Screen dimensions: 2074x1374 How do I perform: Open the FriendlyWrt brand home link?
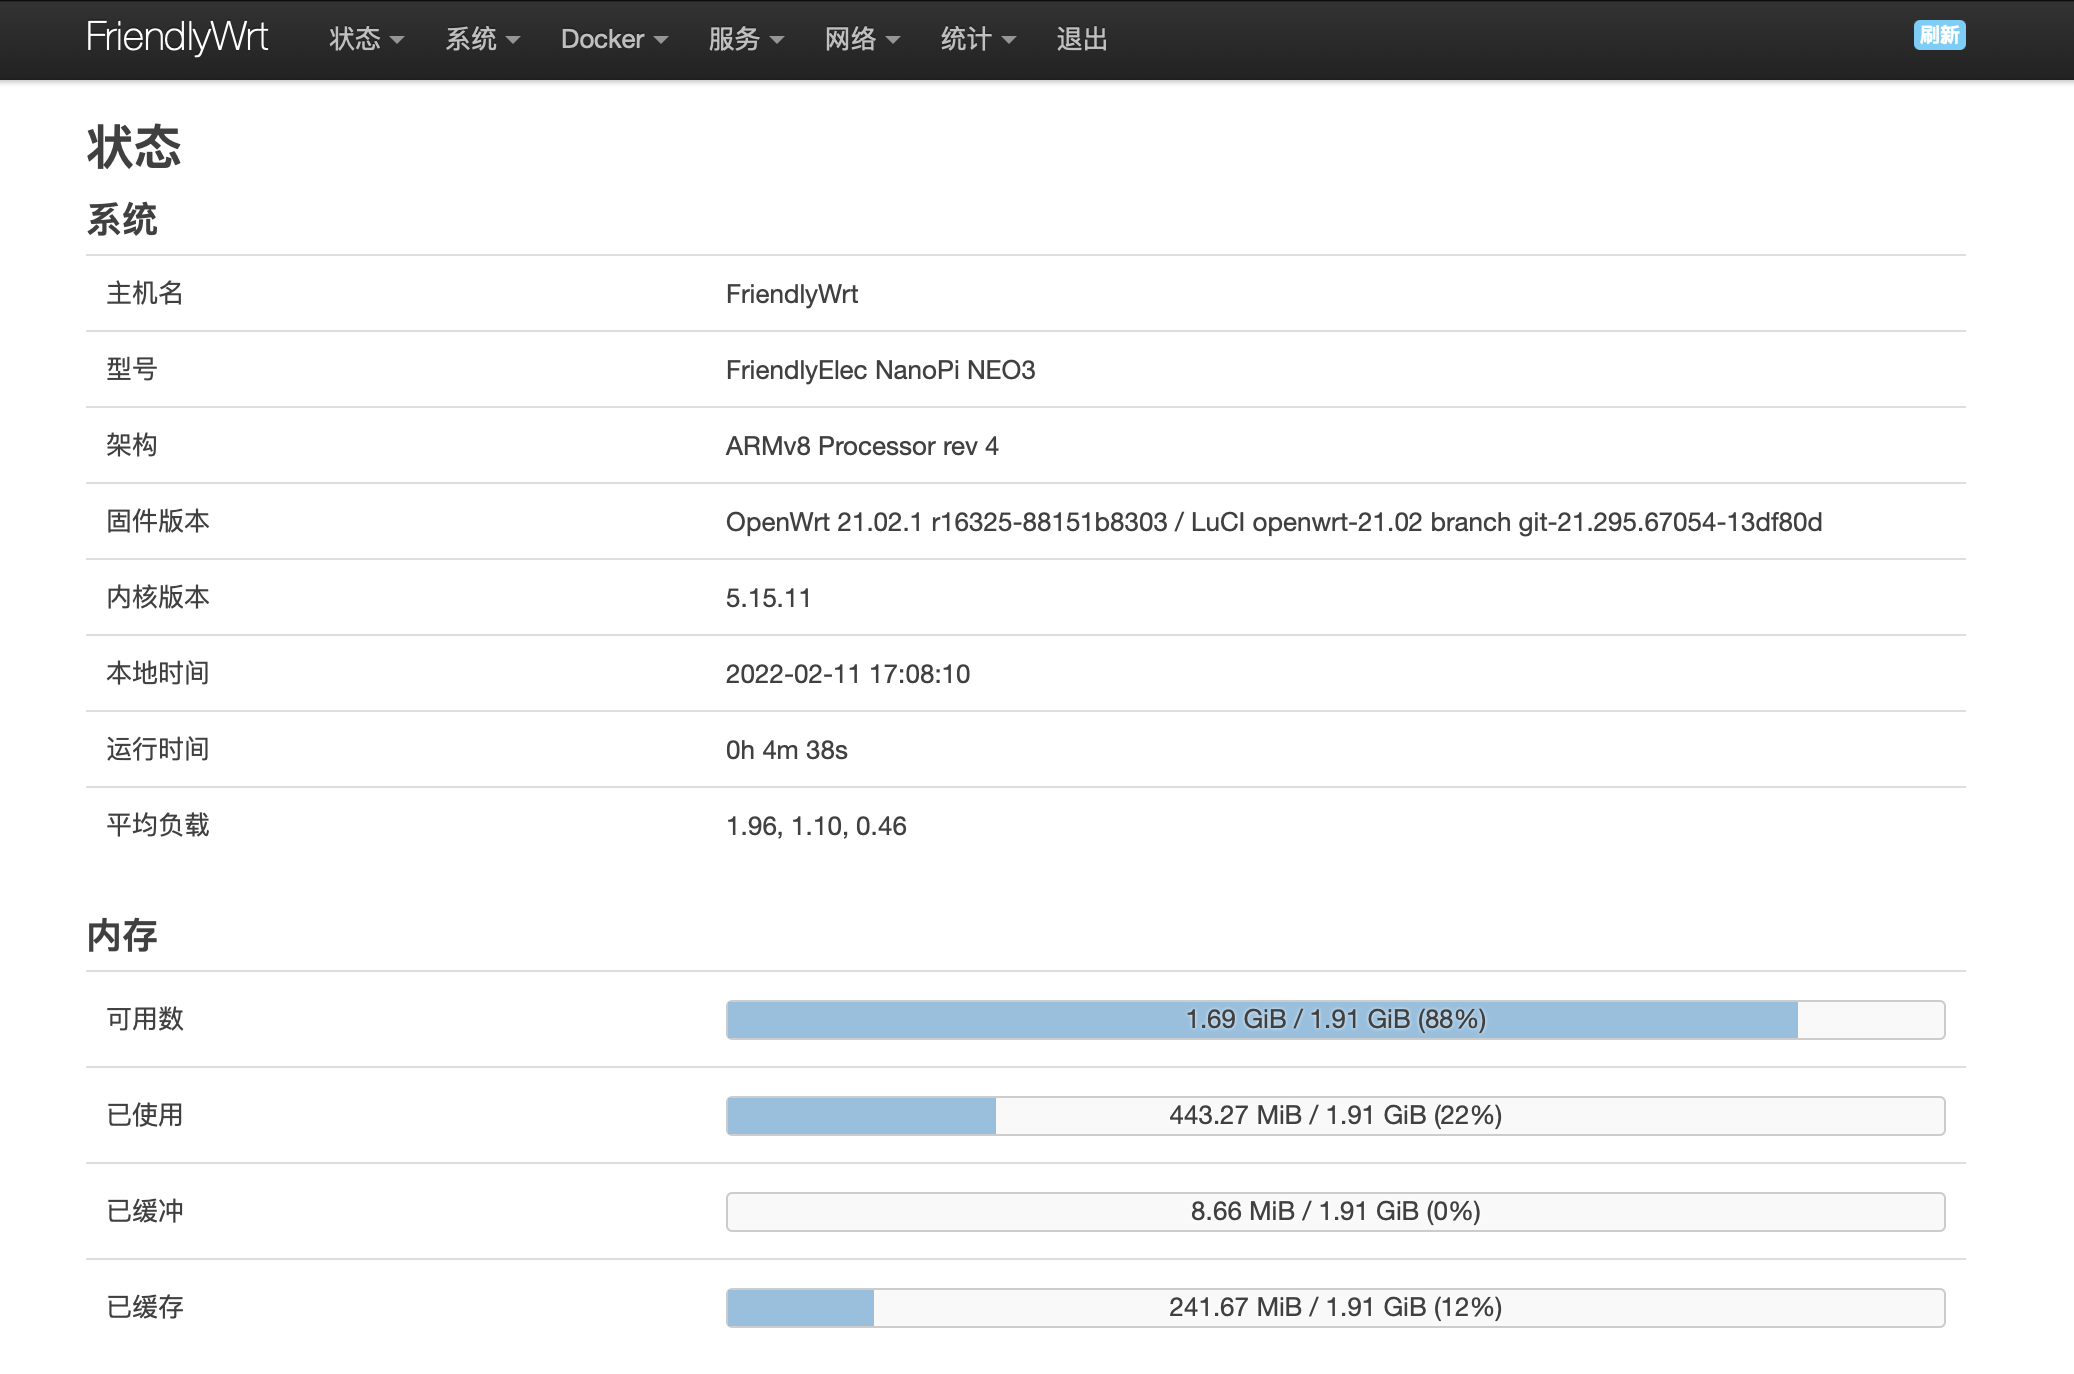[177, 38]
